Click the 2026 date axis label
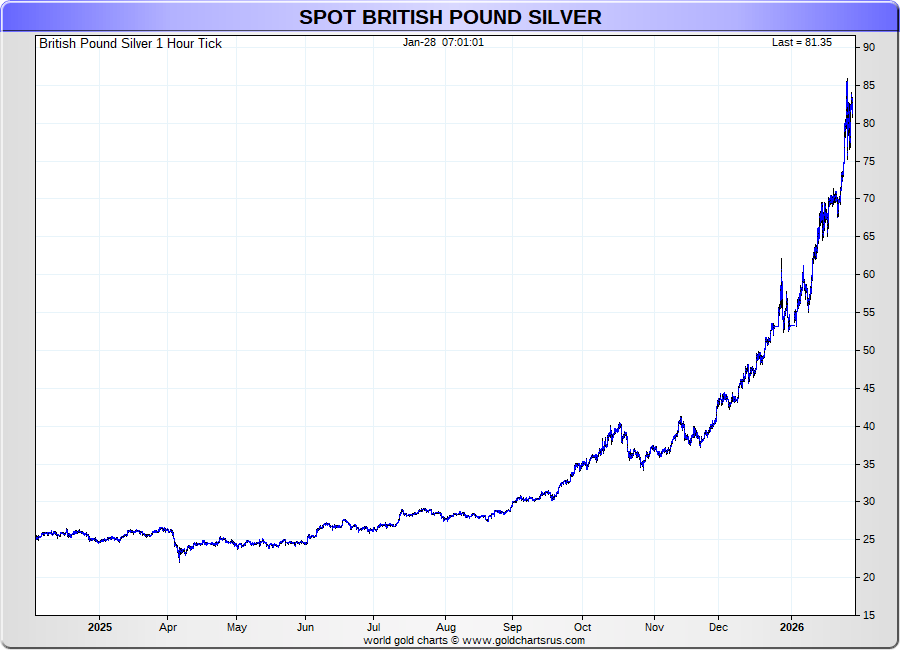Viewport: 900px width, 650px height. (x=792, y=627)
